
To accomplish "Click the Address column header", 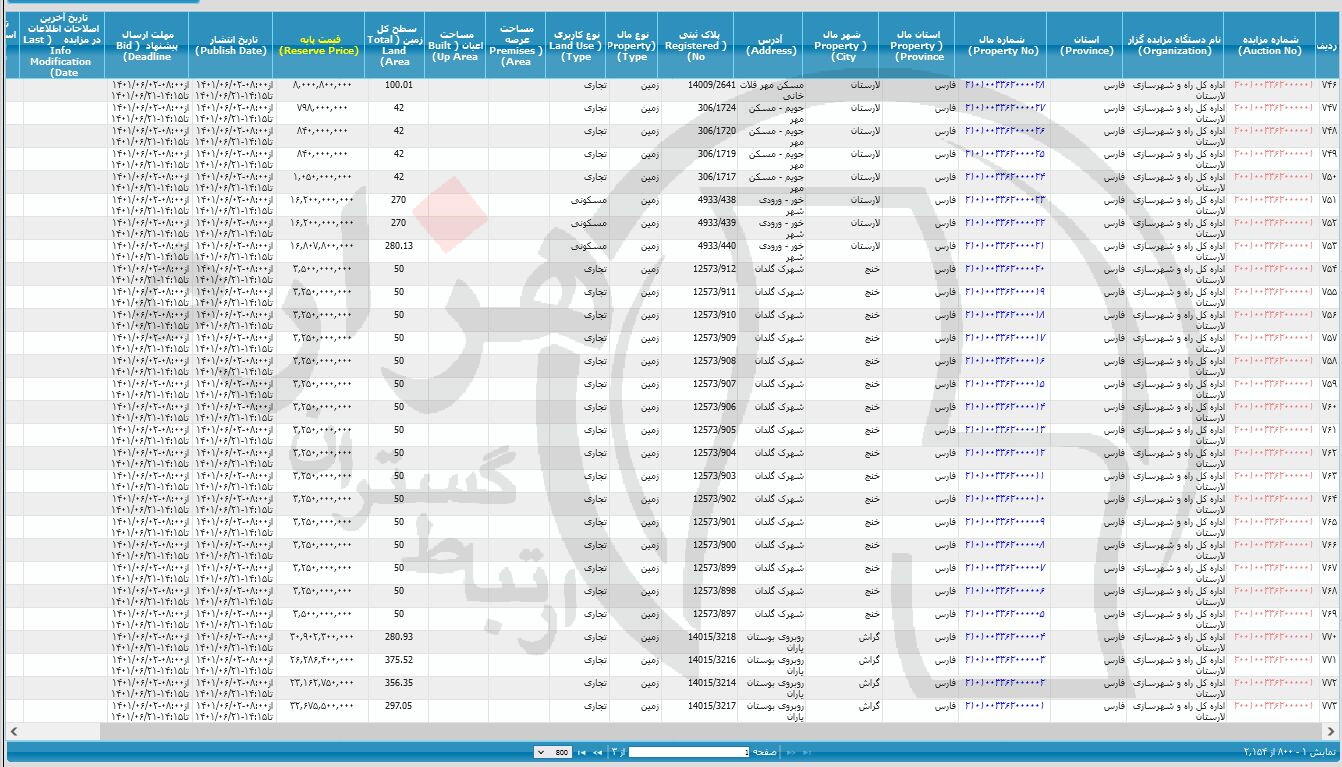I will point(771,45).
